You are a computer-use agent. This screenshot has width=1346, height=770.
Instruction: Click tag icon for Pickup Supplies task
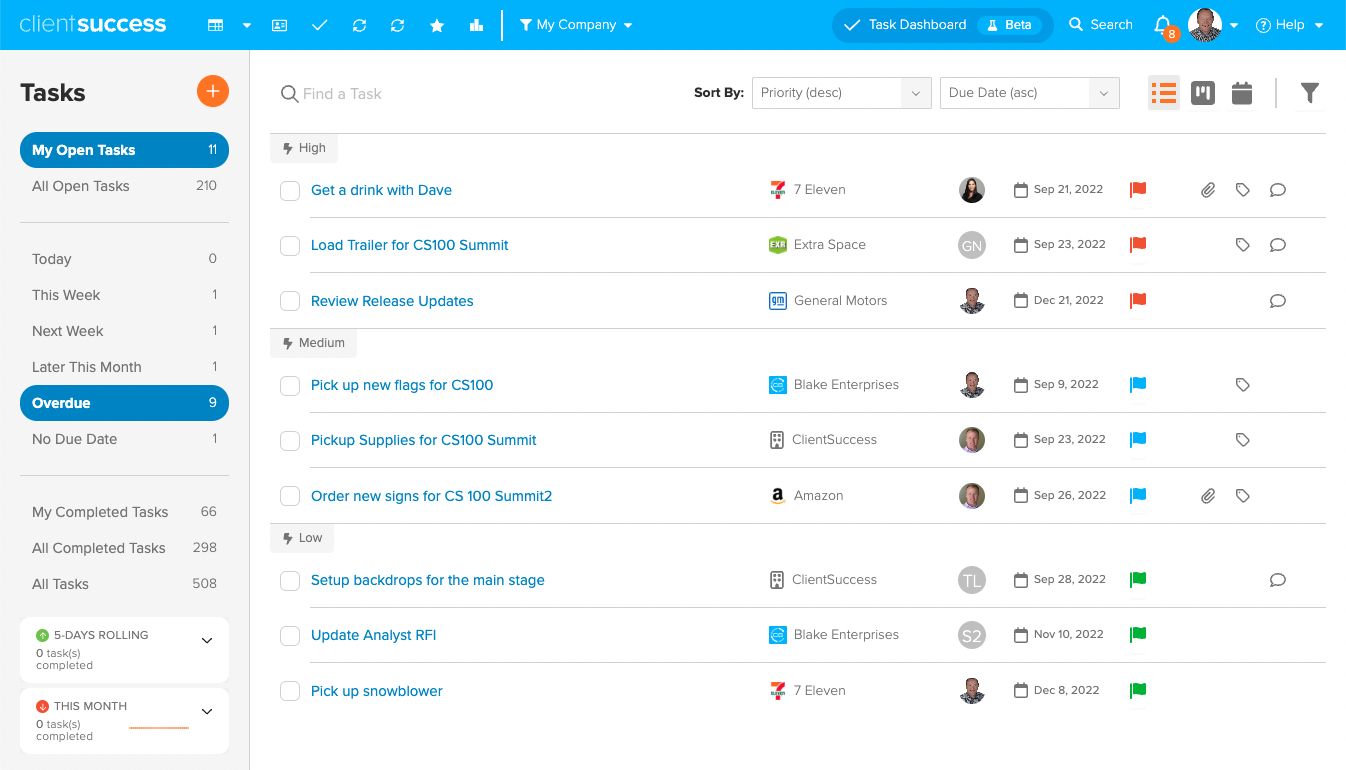(x=1243, y=440)
